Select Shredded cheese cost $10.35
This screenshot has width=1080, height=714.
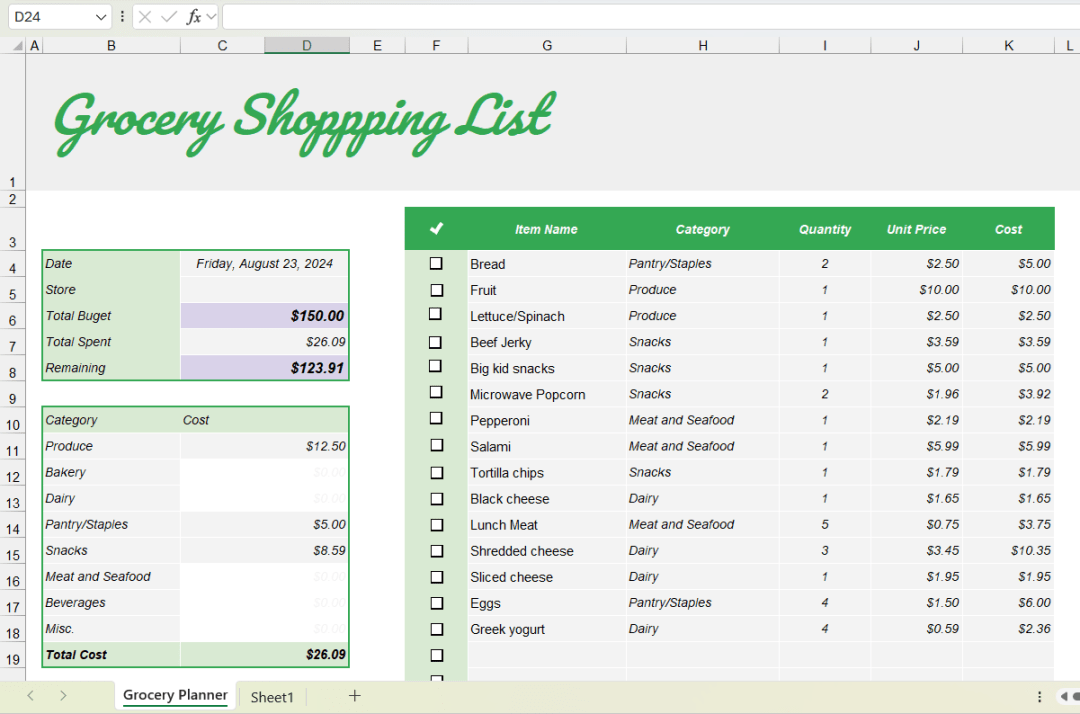point(1008,551)
